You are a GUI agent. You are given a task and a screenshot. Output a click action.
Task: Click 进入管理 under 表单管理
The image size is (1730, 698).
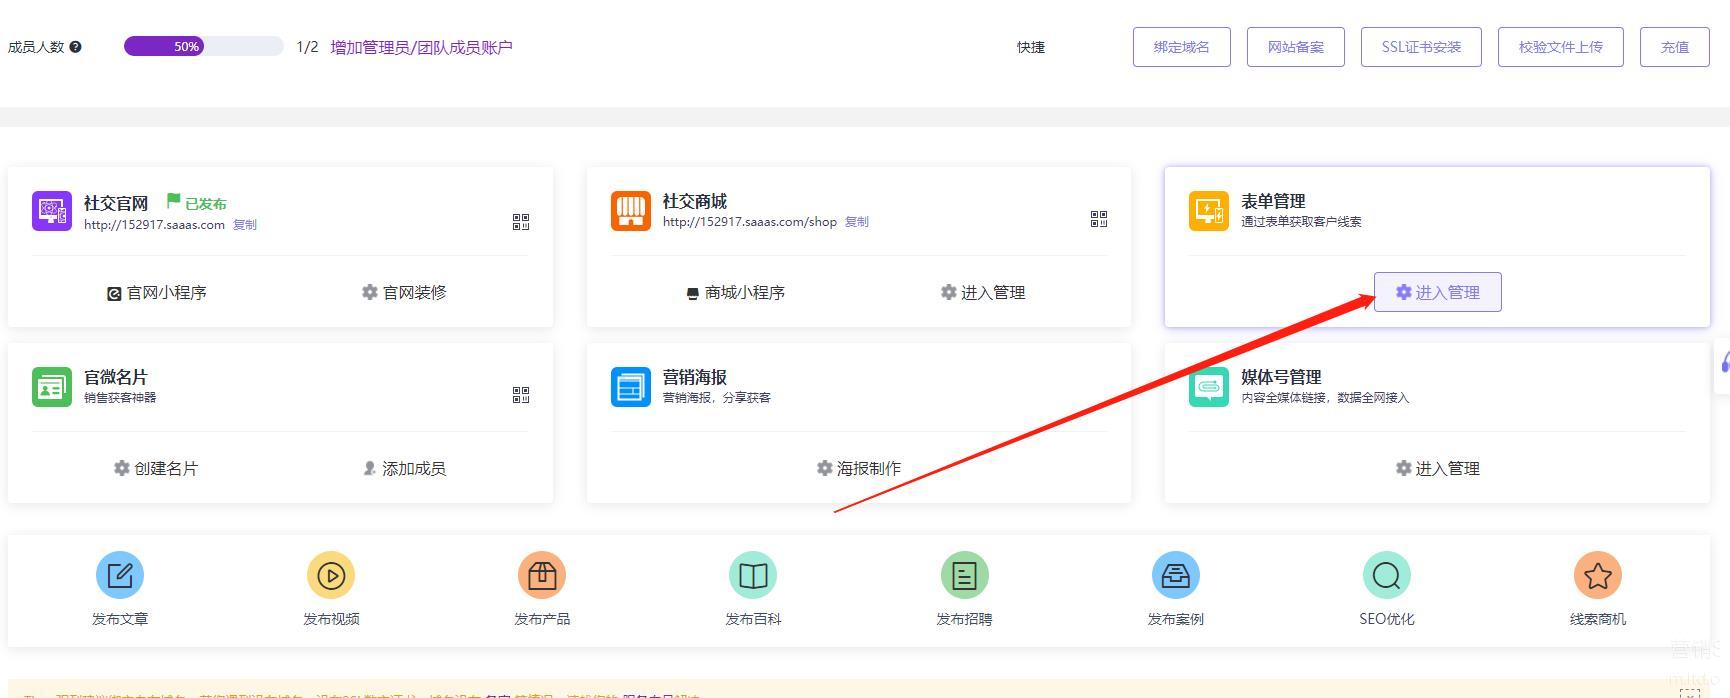(x=1437, y=292)
